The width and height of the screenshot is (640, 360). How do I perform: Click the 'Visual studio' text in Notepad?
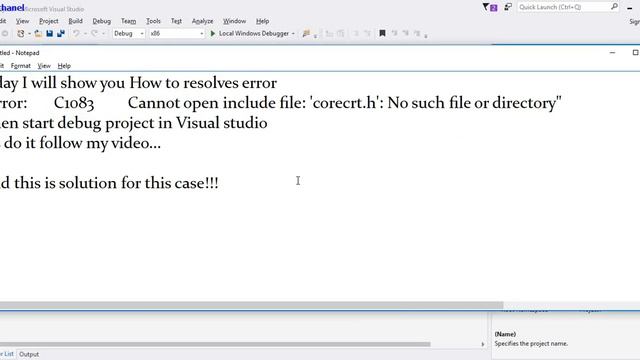point(222,123)
